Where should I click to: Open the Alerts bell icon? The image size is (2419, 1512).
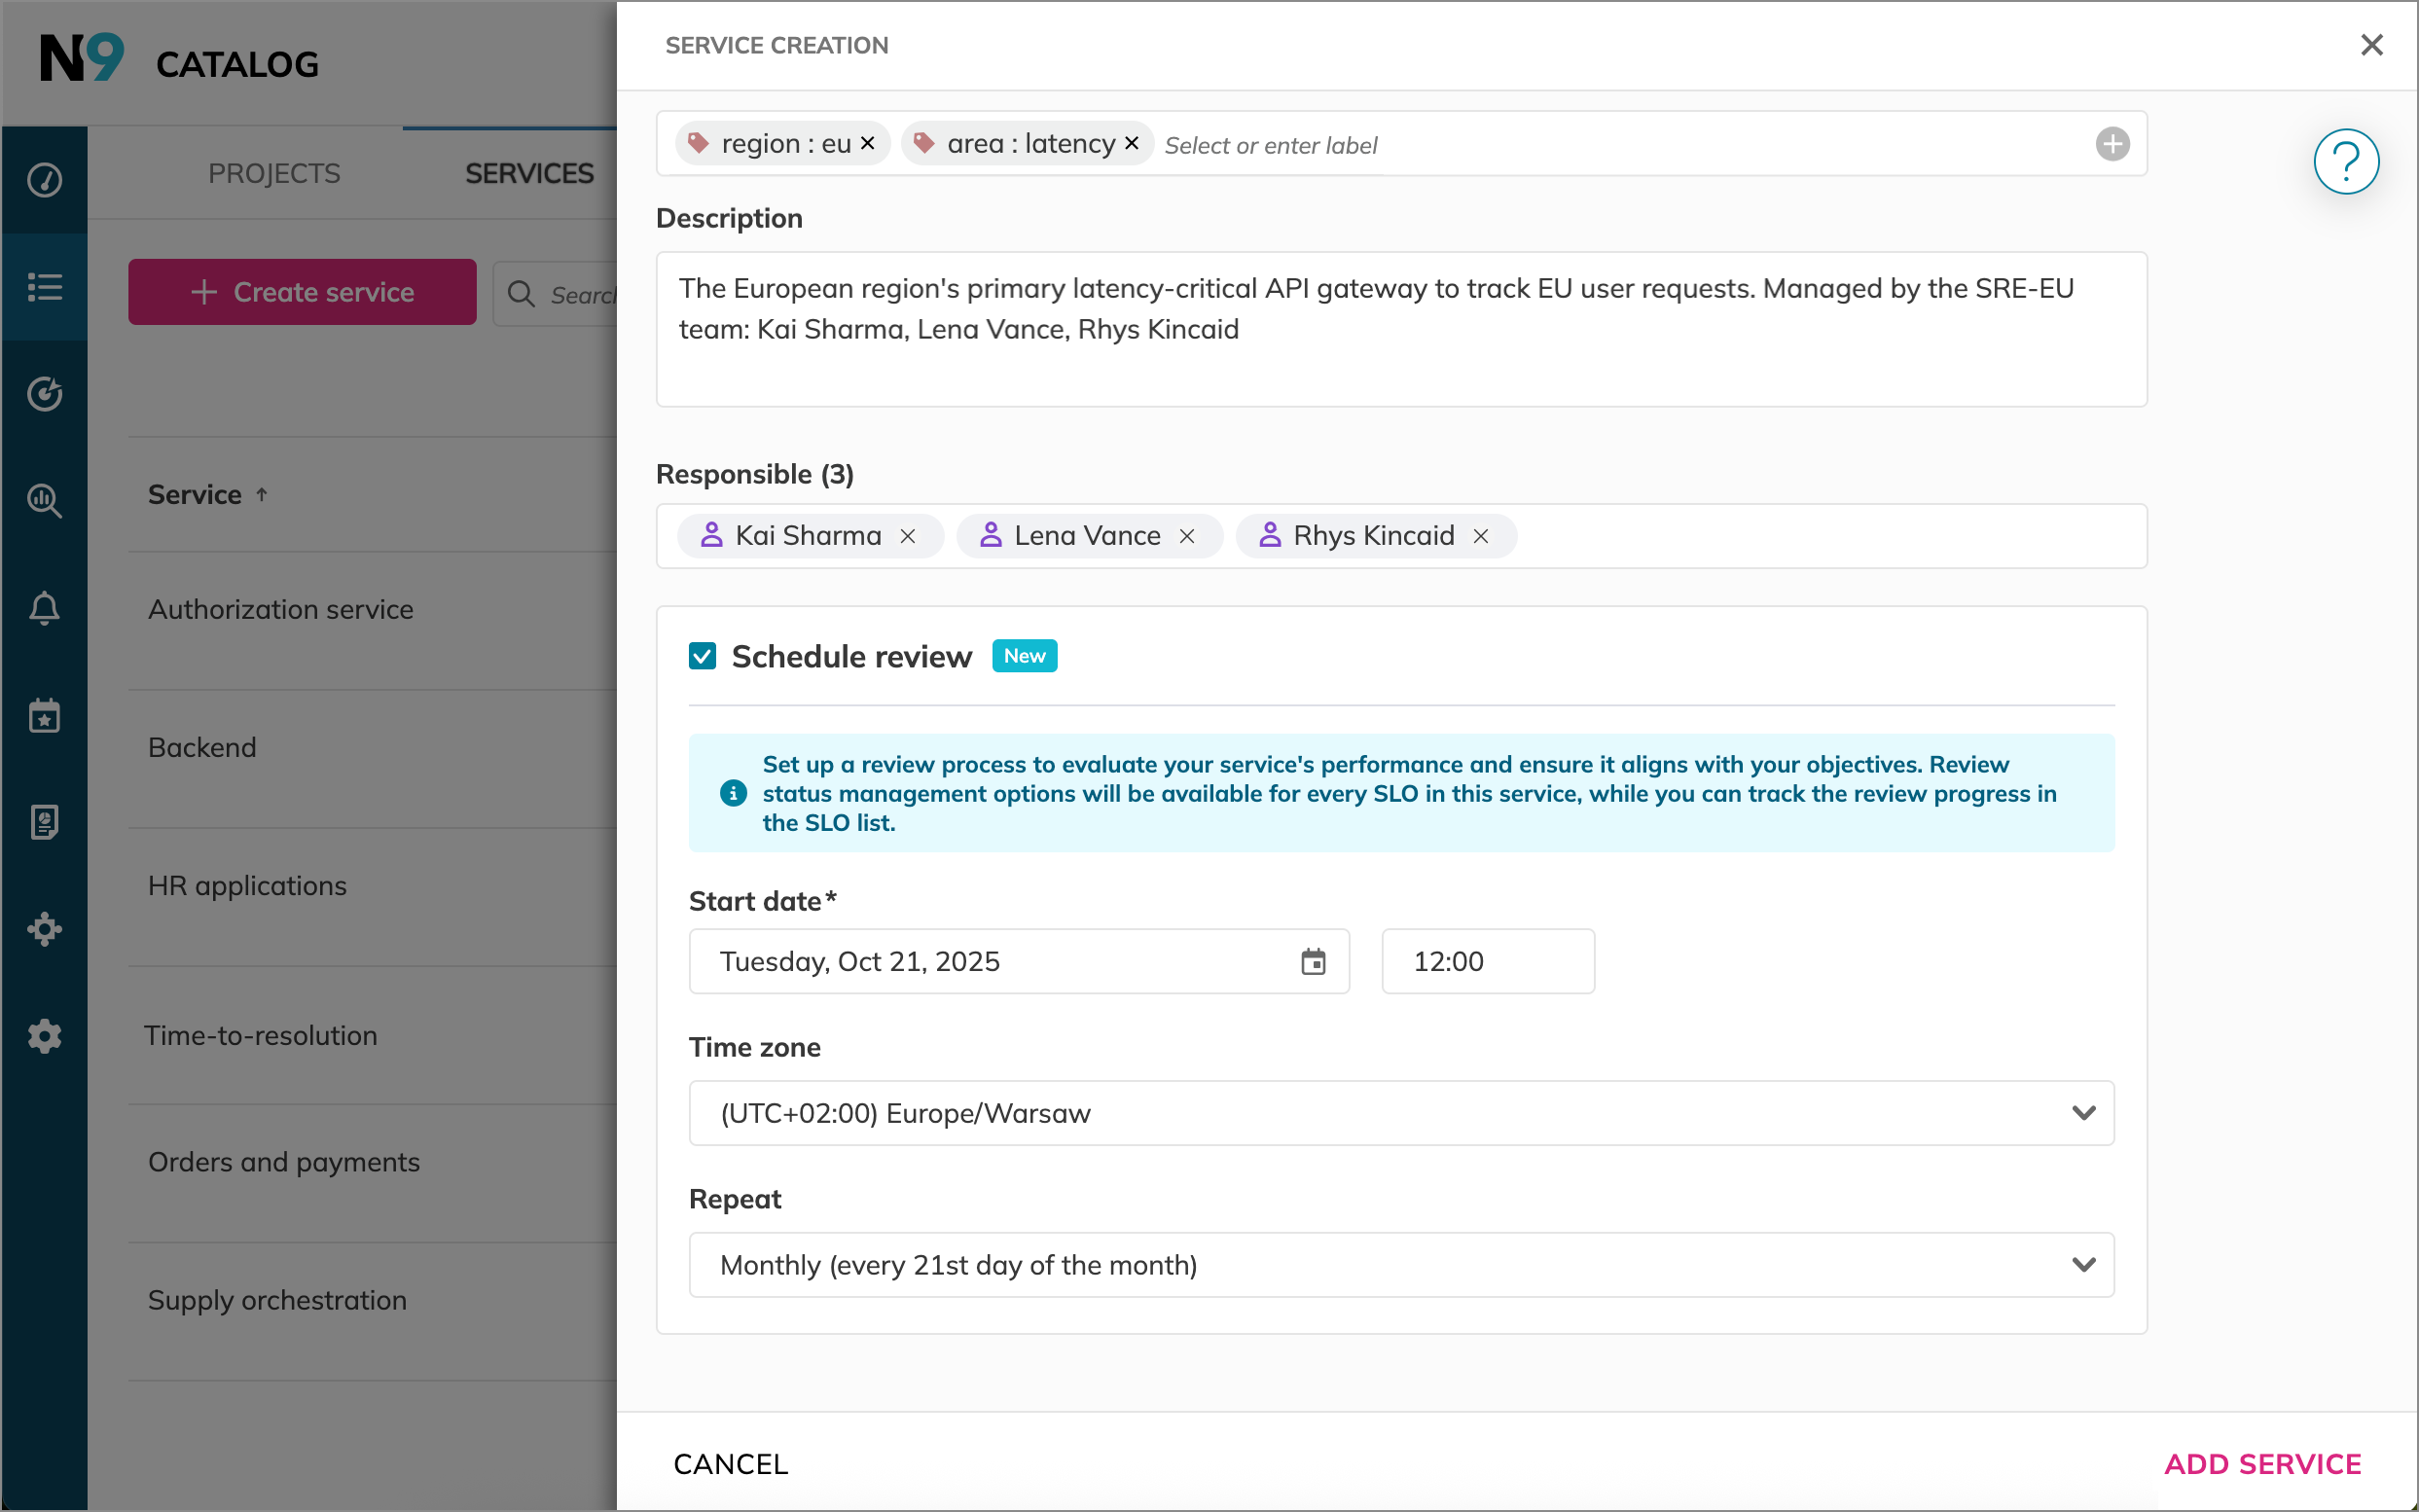pos(45,609)
